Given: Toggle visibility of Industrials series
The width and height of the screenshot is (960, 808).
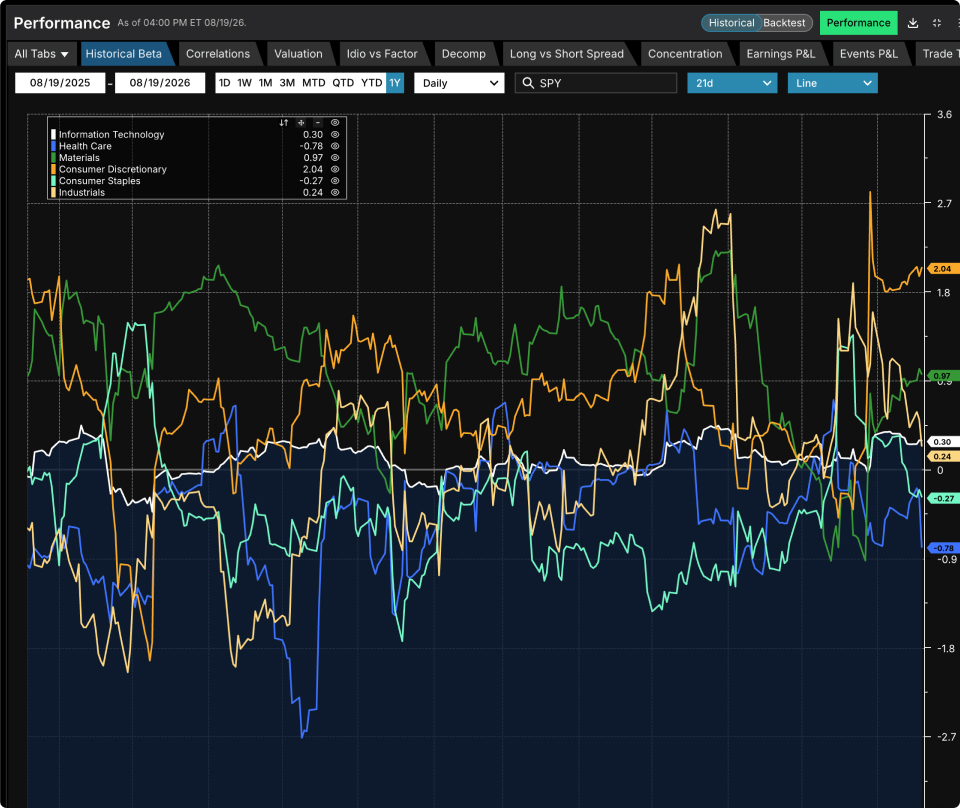Looking at the screenshot, I should coord(335,192).
